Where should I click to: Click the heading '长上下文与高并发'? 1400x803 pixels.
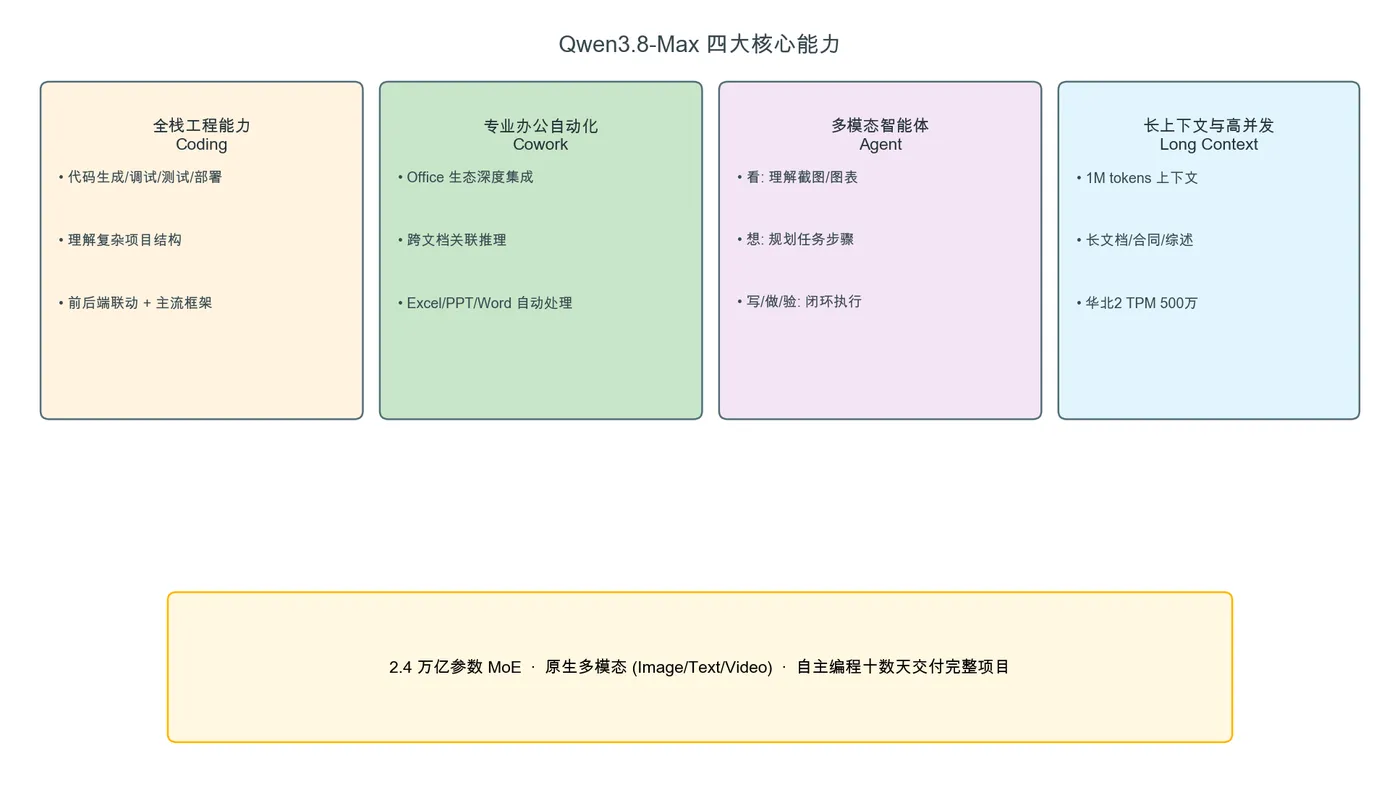point(1209,125)
